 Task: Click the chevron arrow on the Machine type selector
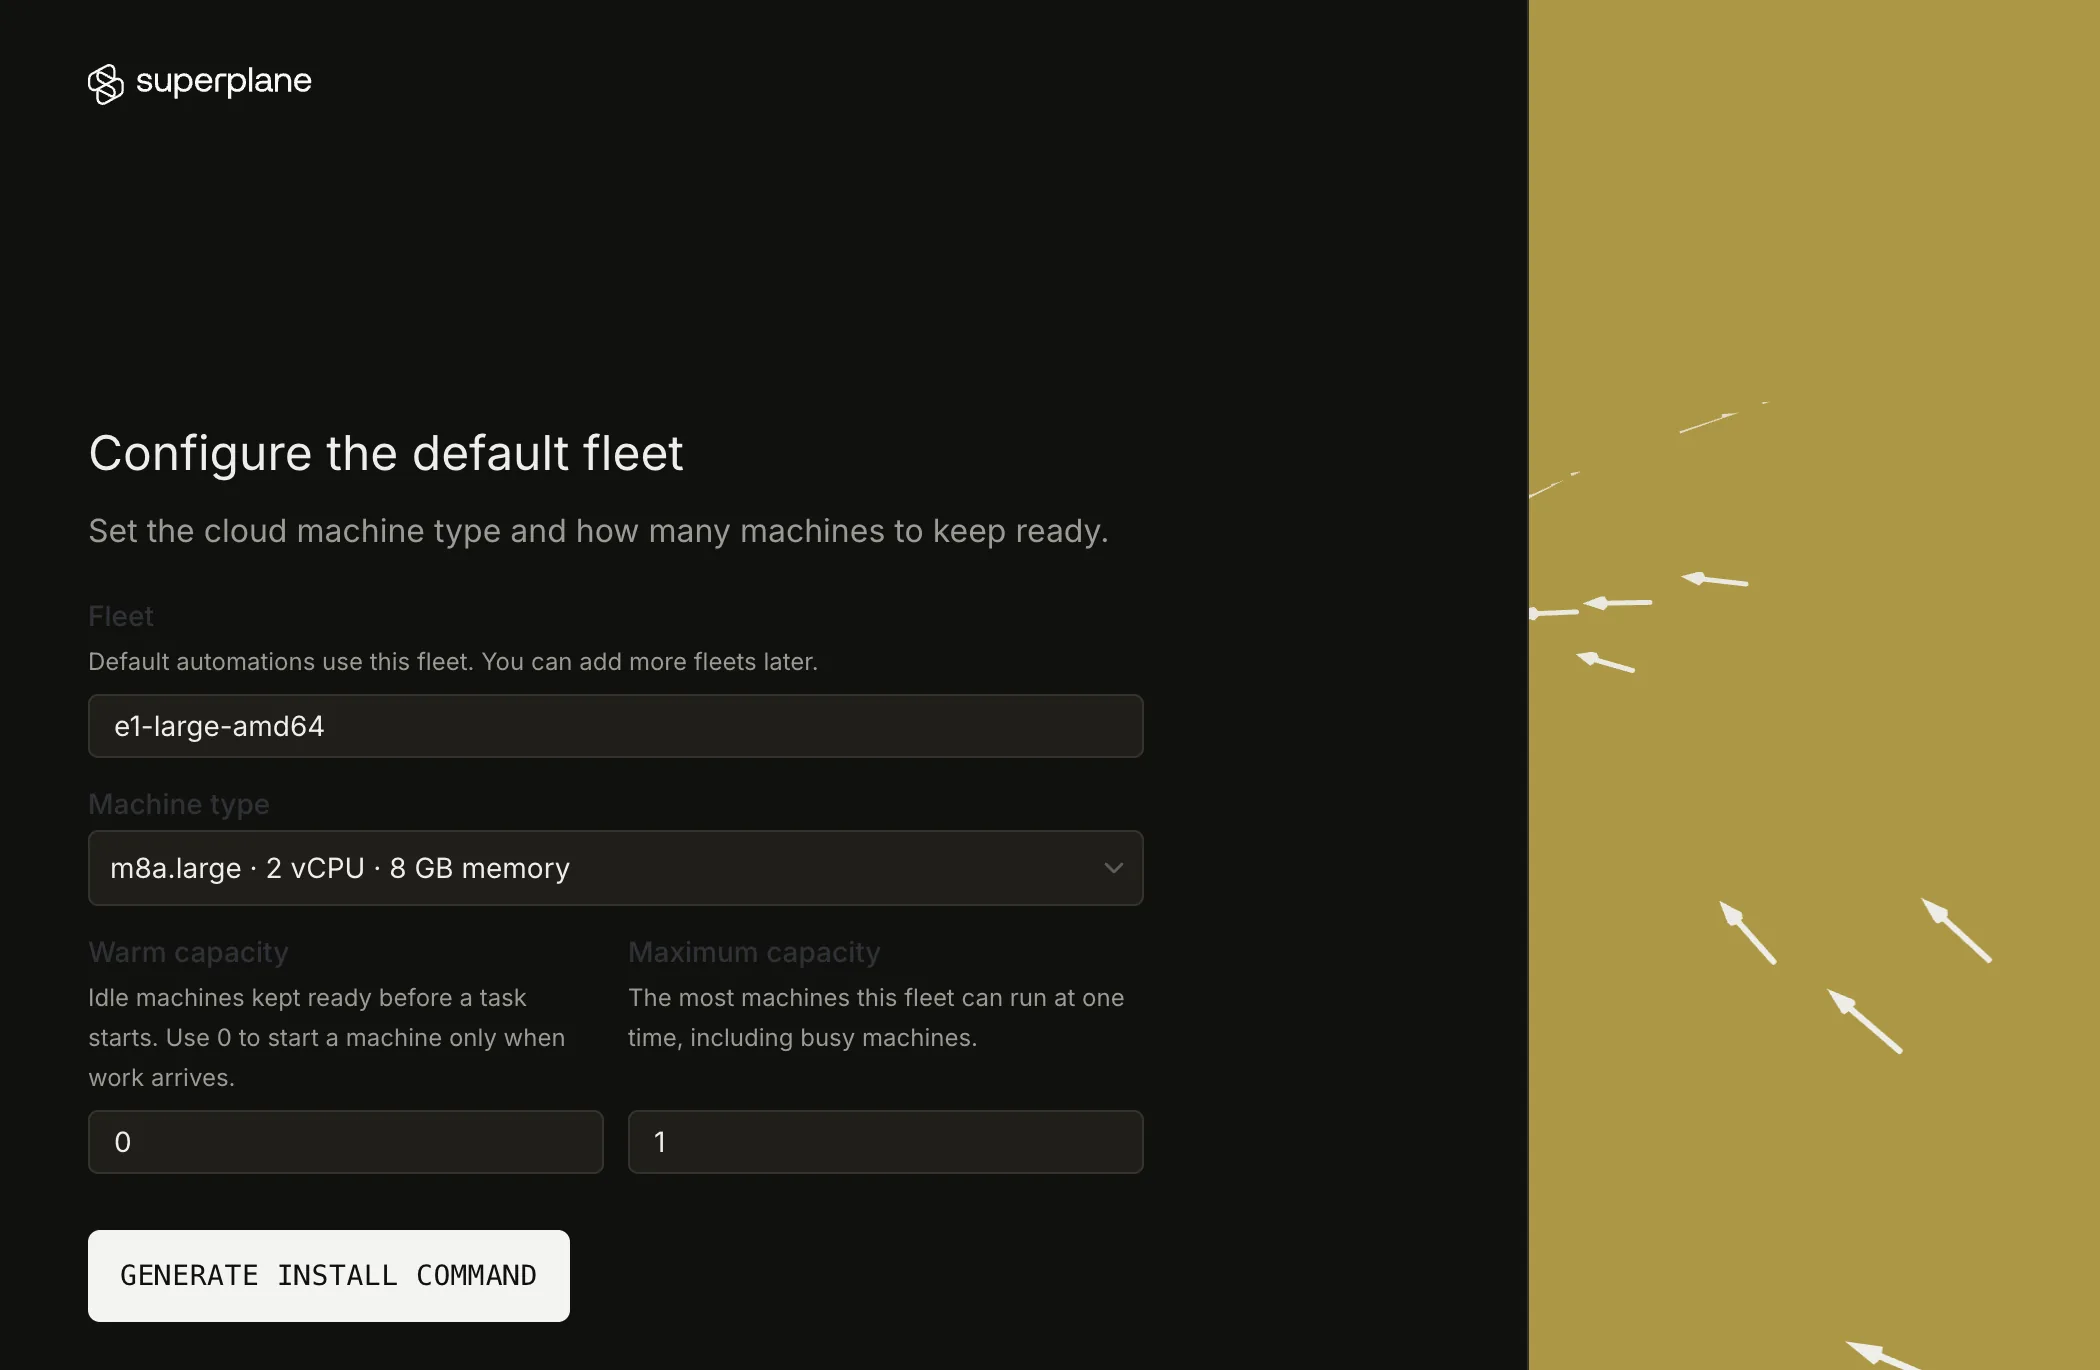pyautogui.click(x=1113, y=868)
